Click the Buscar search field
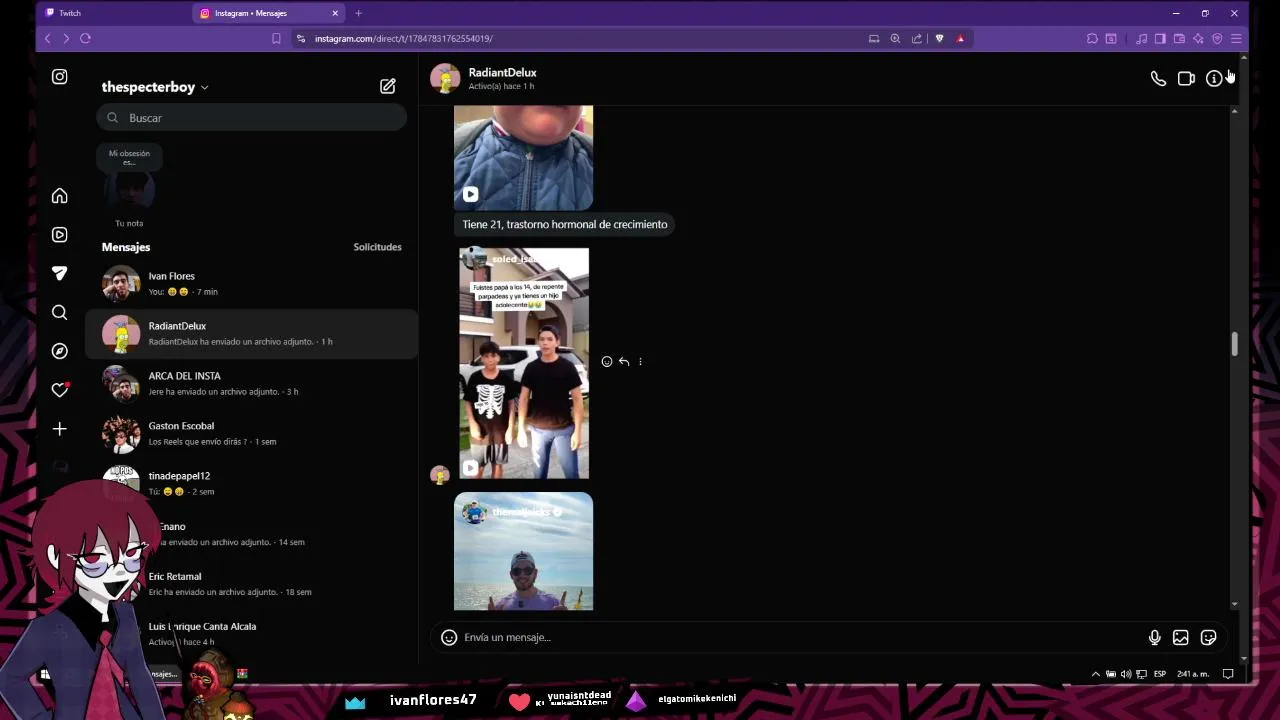 pyautogui.click(x=252, y=118)
